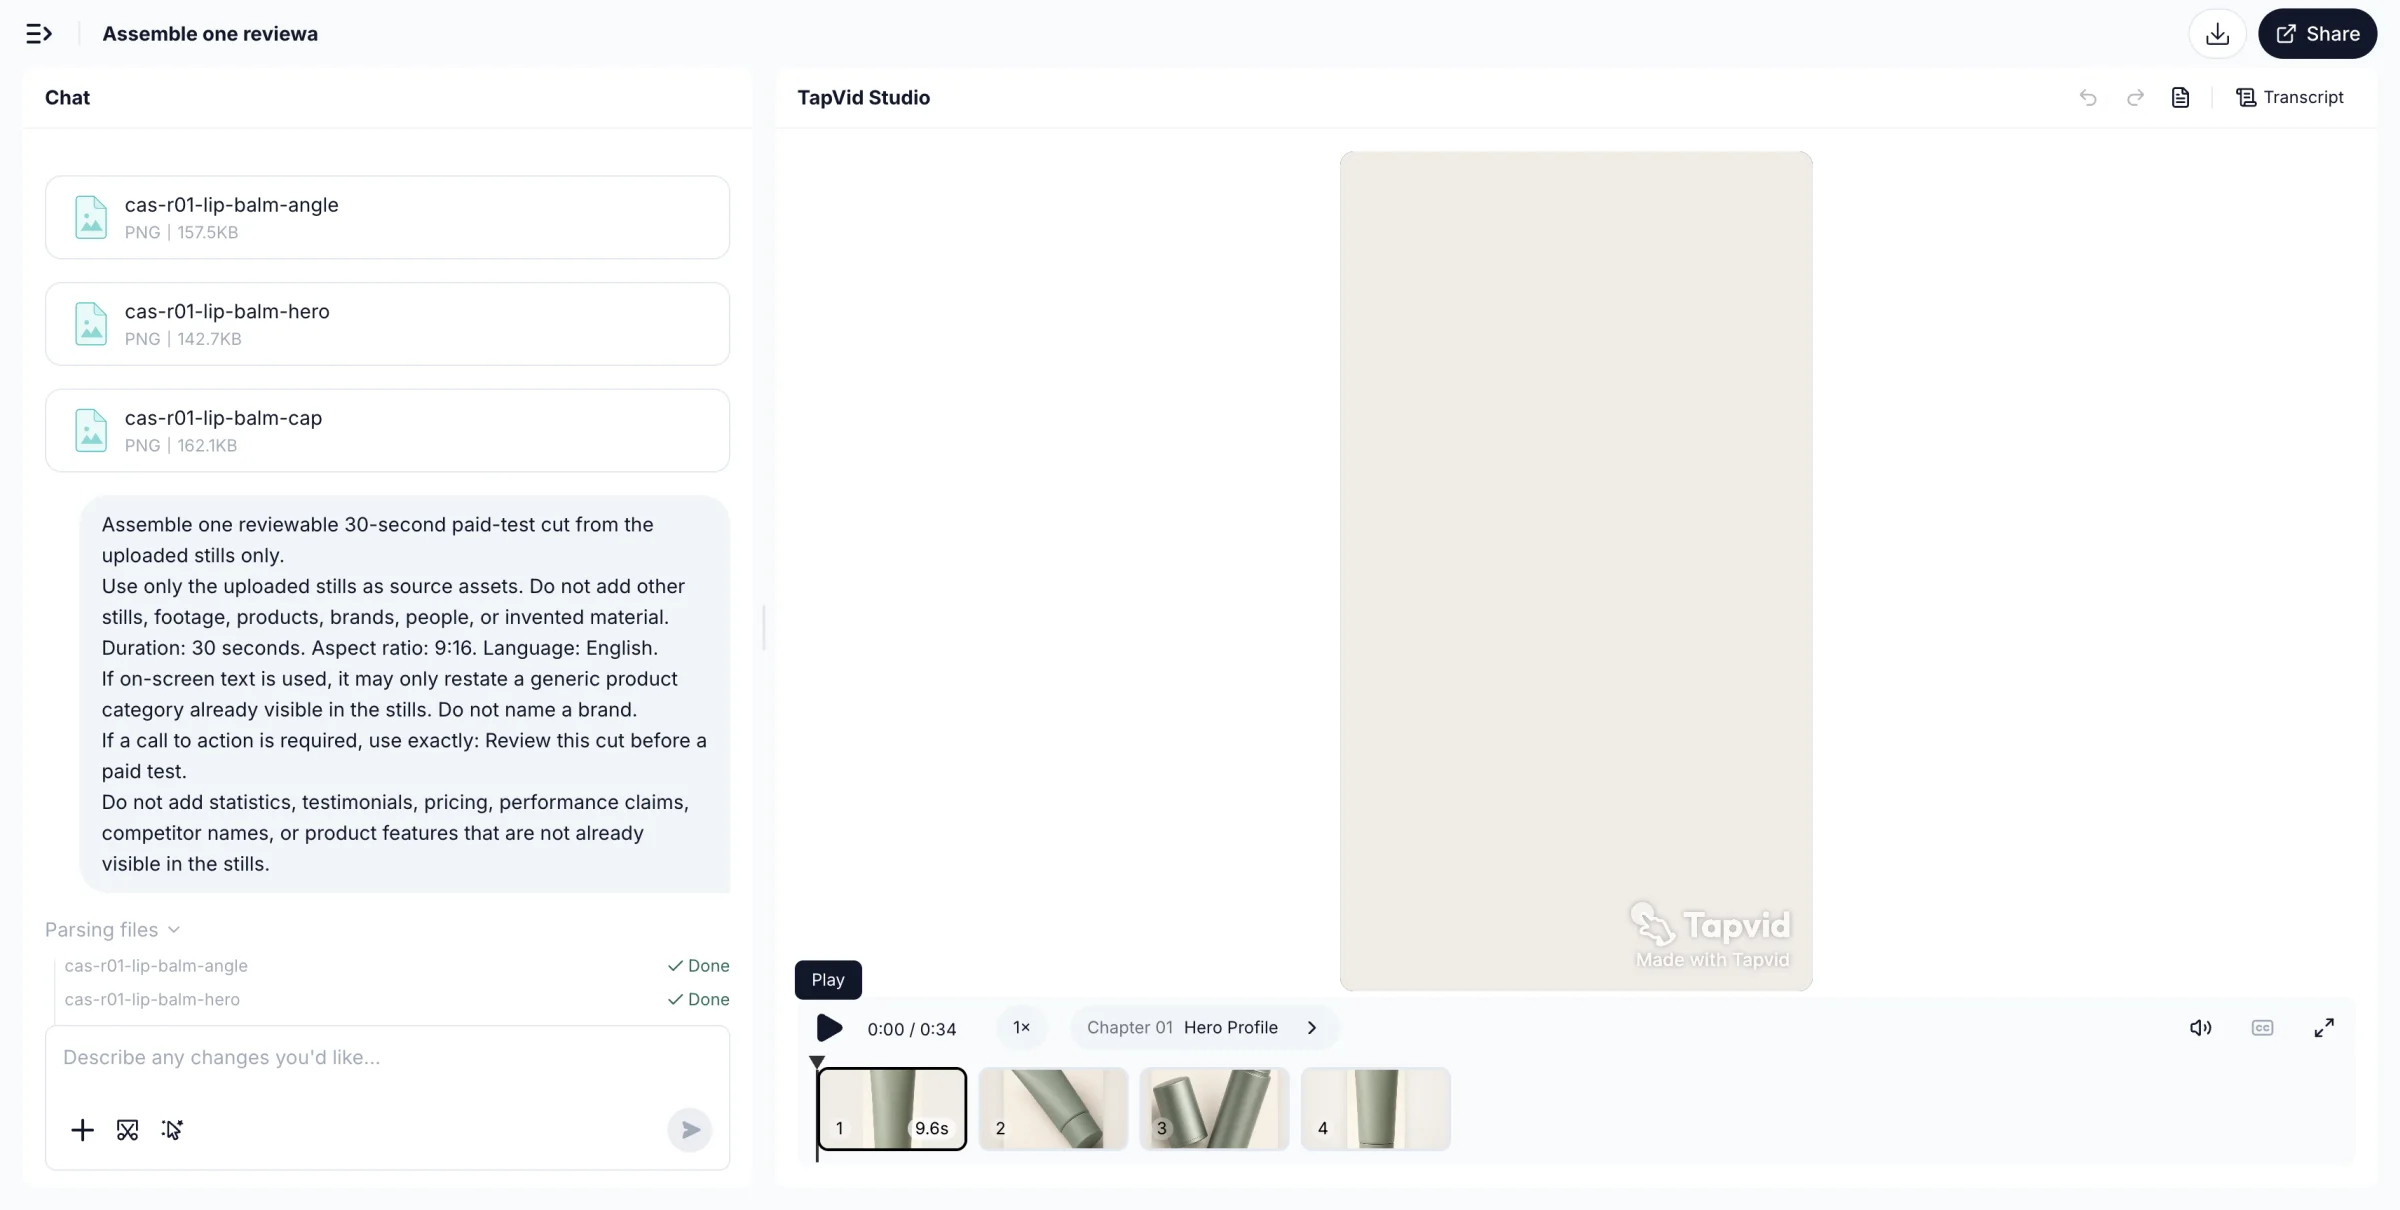Open the Chapter 01 Hero Profile selector
The height and width of the screenshot is (1210, 2400).
click(1203, 1028)
